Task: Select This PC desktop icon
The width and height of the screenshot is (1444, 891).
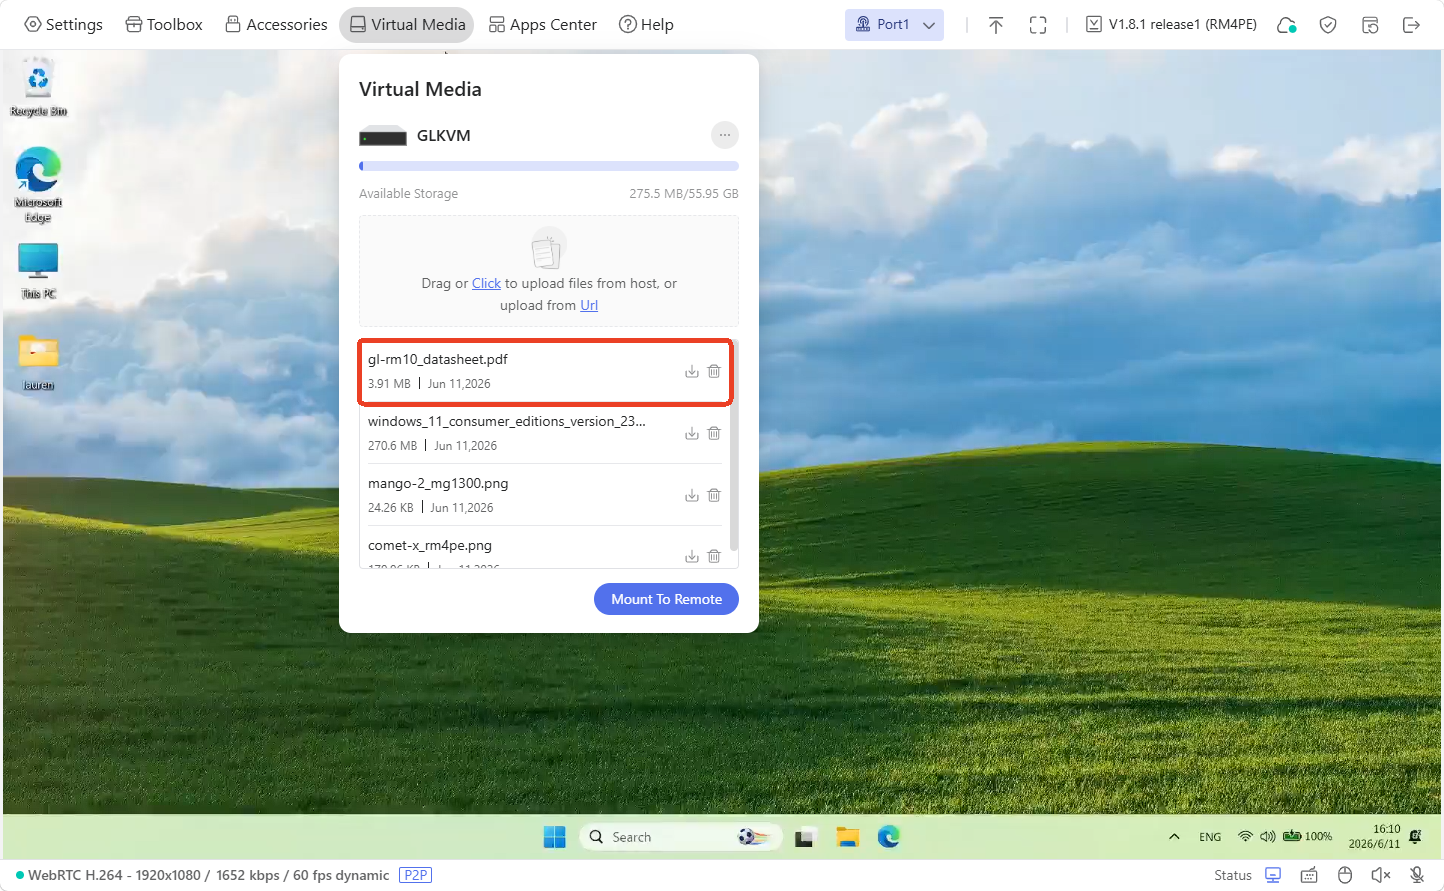Action: (38, 271)
